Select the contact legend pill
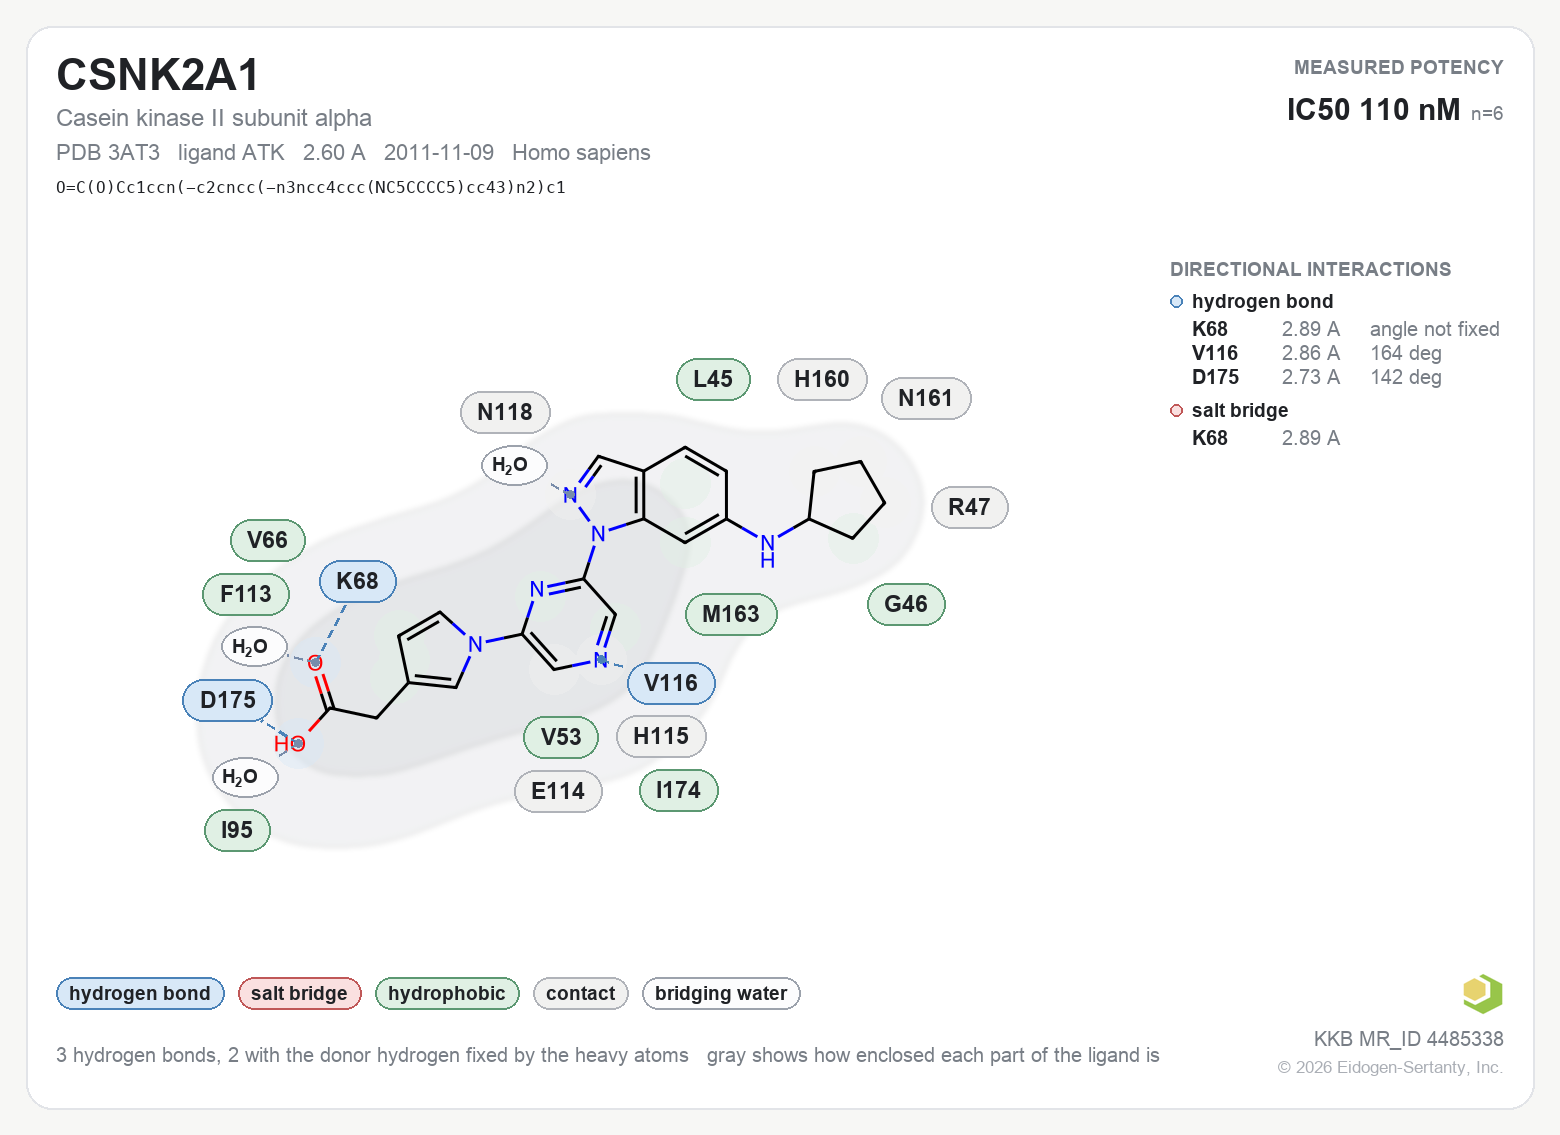Image resolution: width=1560 pixels, height=1135 pixels. (581, 993)
